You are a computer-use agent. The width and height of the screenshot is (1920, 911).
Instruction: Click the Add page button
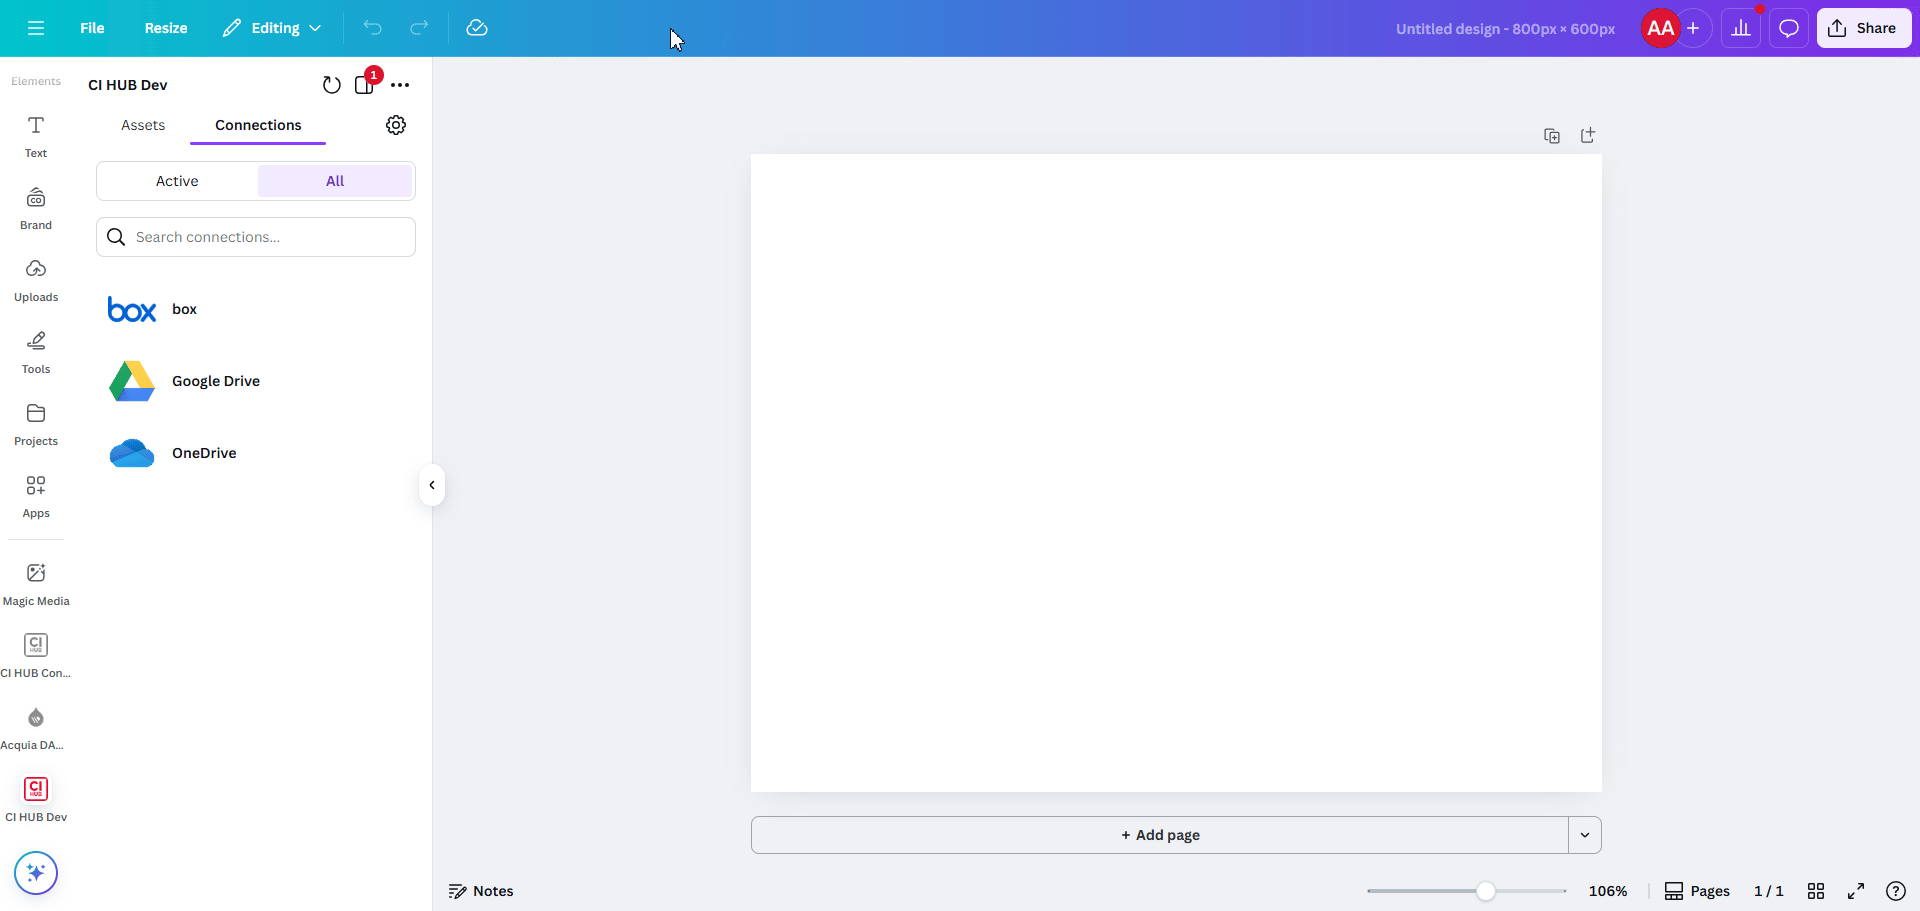[1160, 835]
